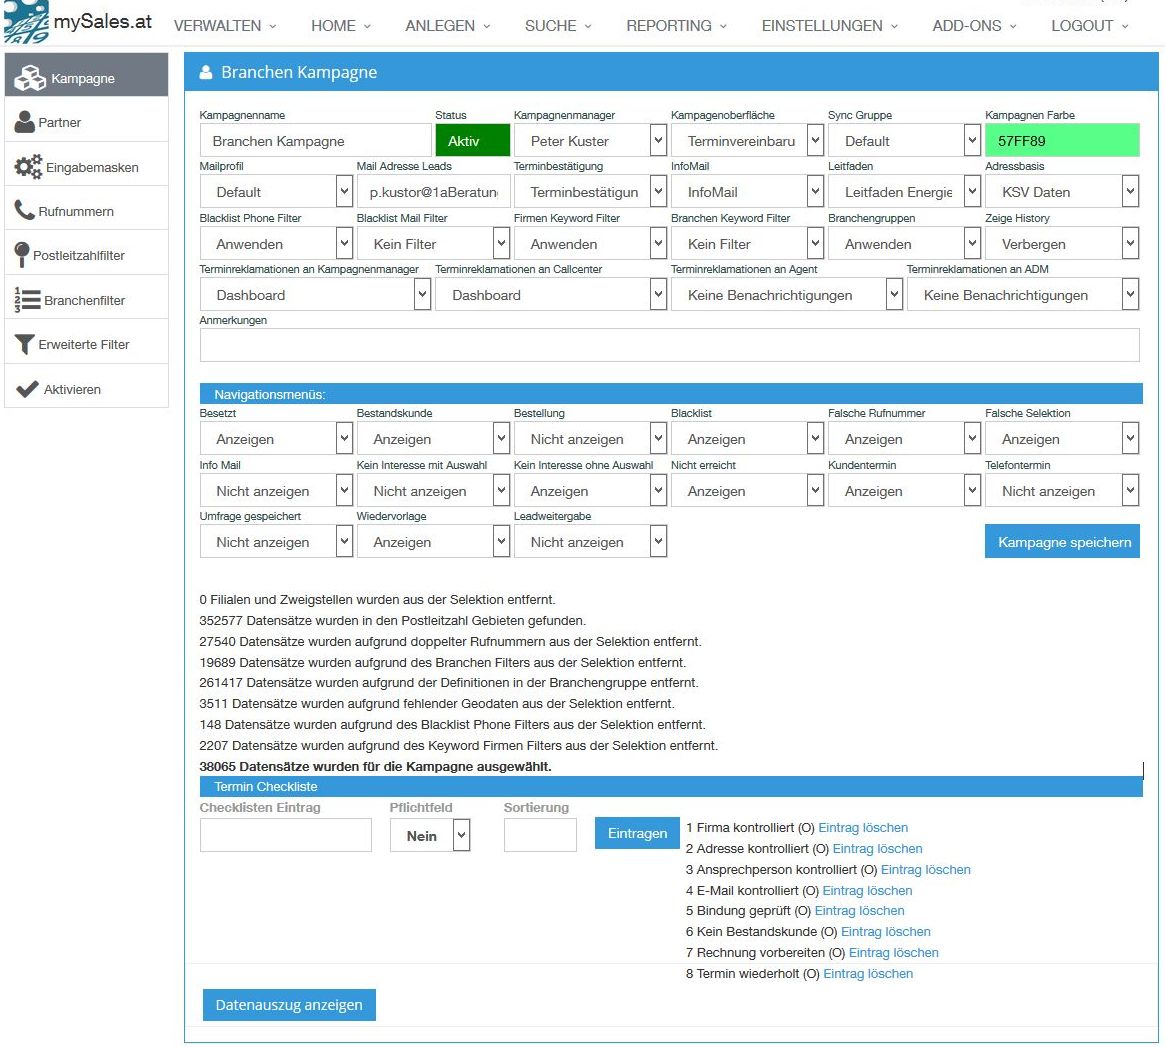Open Eingabemasken via the gears icon
The image size is (1165, 1048).
28,167
